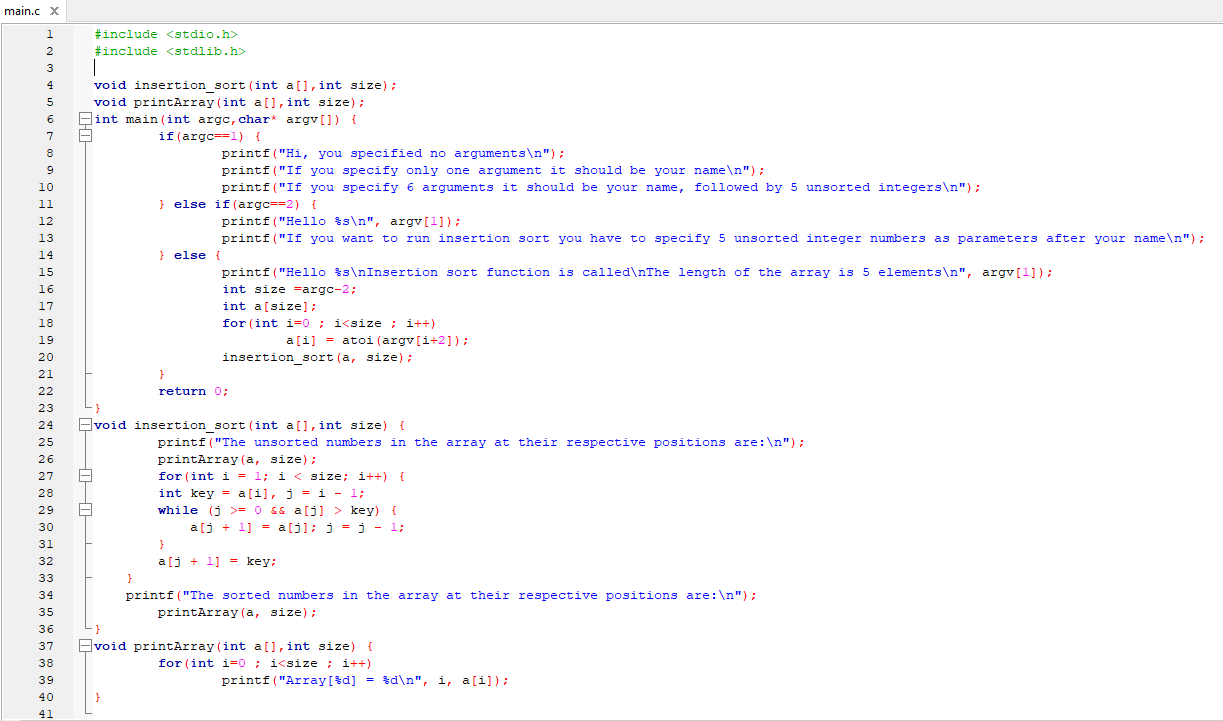
Task: Click the 'a[j + 1] = key;' statement
Action: (218, 561)
